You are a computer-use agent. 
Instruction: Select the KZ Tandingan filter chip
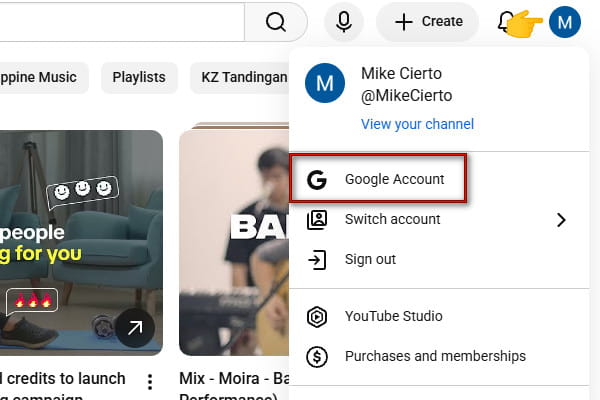click(241, 77)
